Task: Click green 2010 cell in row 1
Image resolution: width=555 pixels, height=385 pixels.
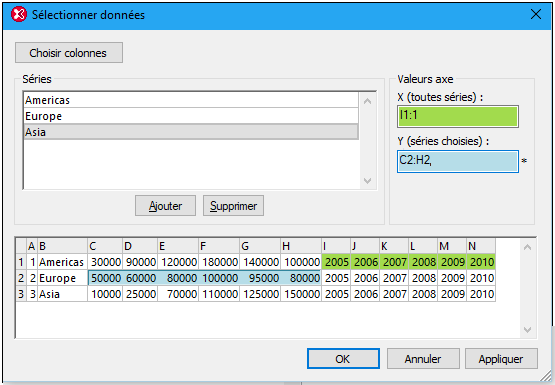Action: pyautogui.click(x=481, y=262)
